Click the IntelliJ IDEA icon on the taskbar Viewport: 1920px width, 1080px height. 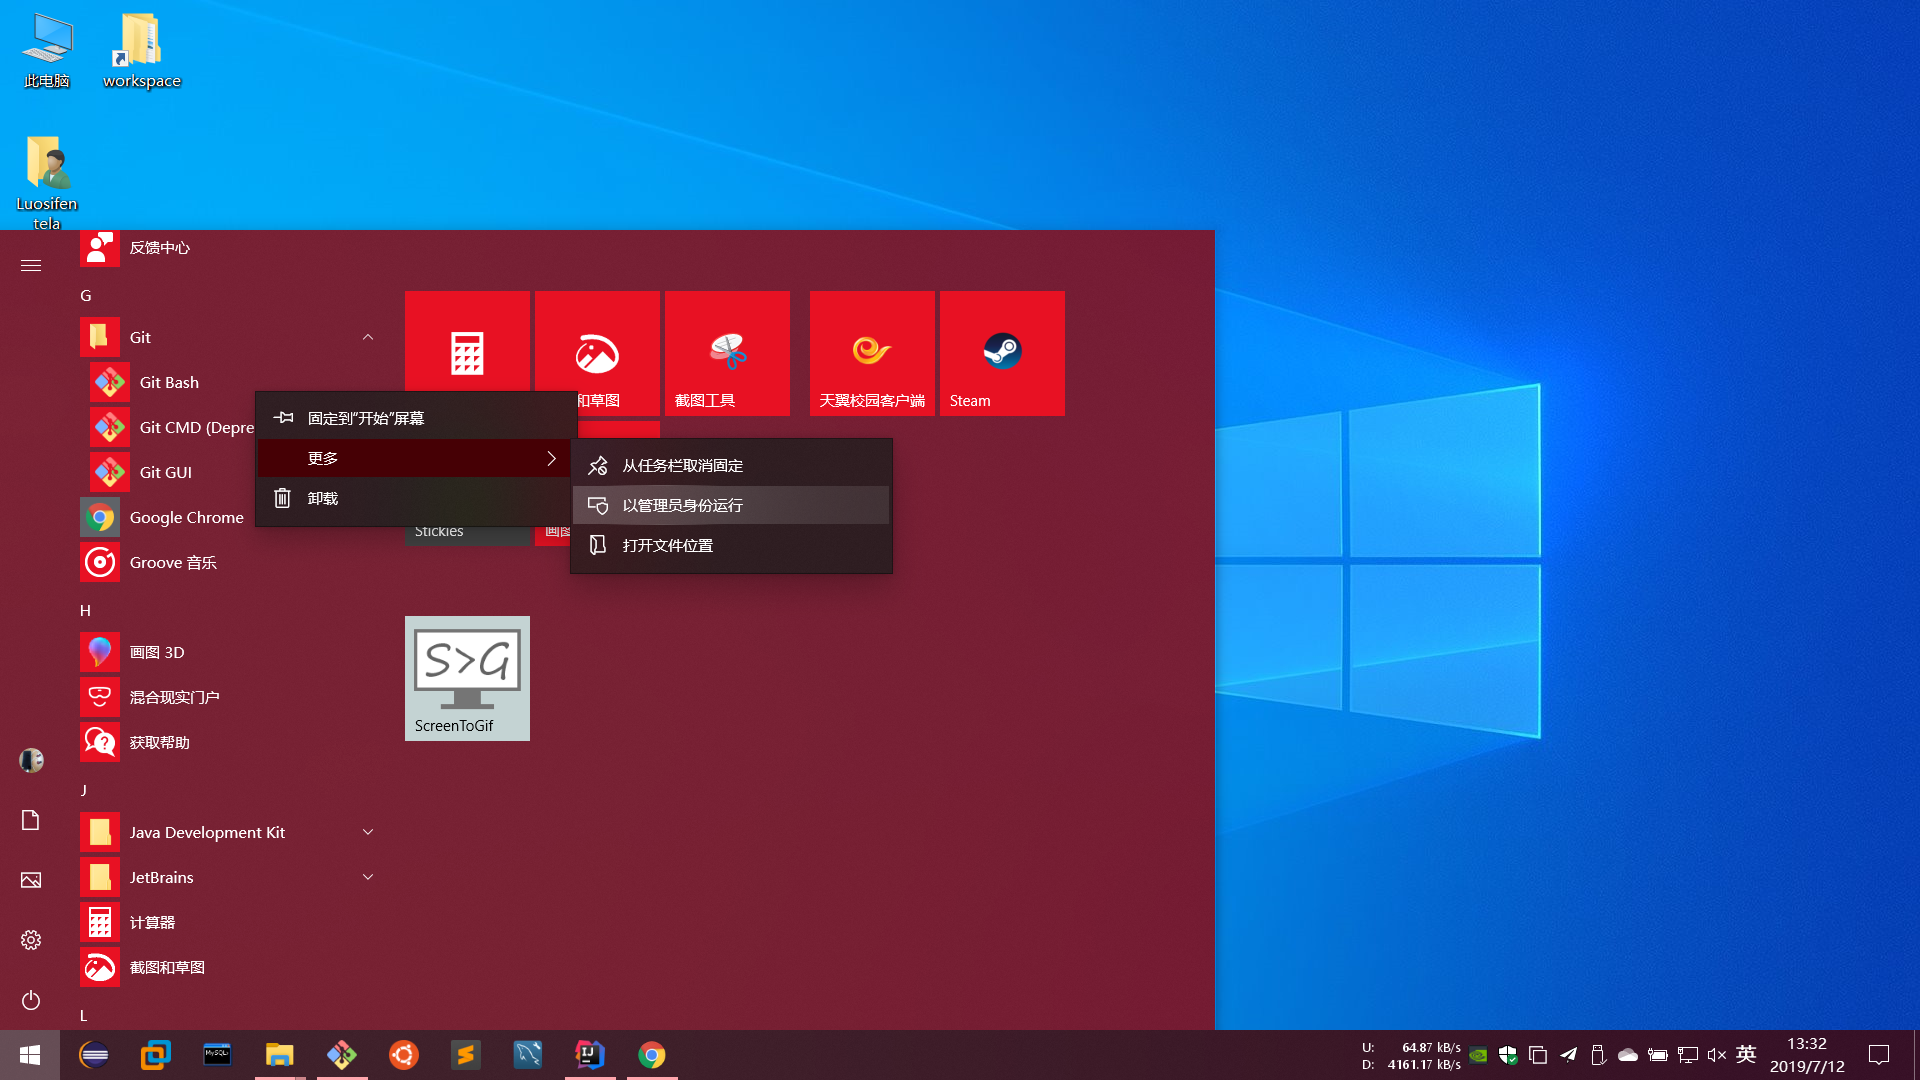coord(590,1055)
